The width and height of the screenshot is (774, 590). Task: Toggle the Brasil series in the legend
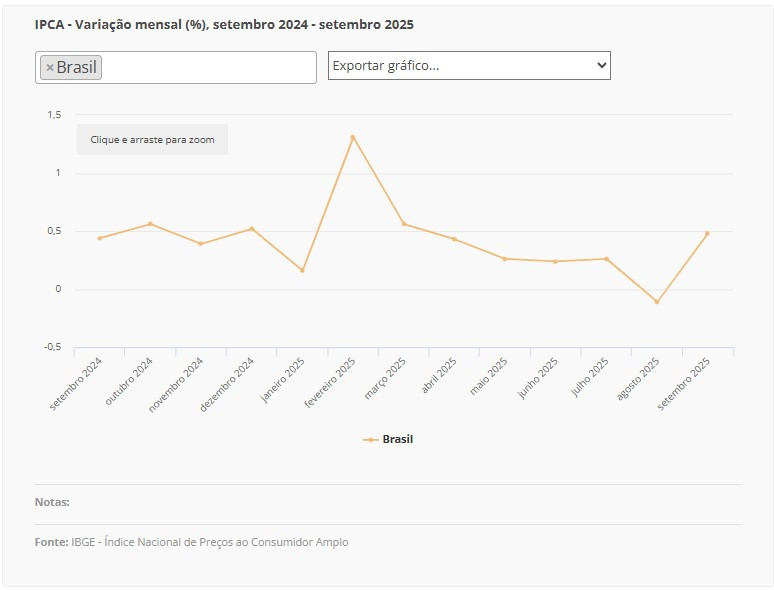click(x=397, y=439)
